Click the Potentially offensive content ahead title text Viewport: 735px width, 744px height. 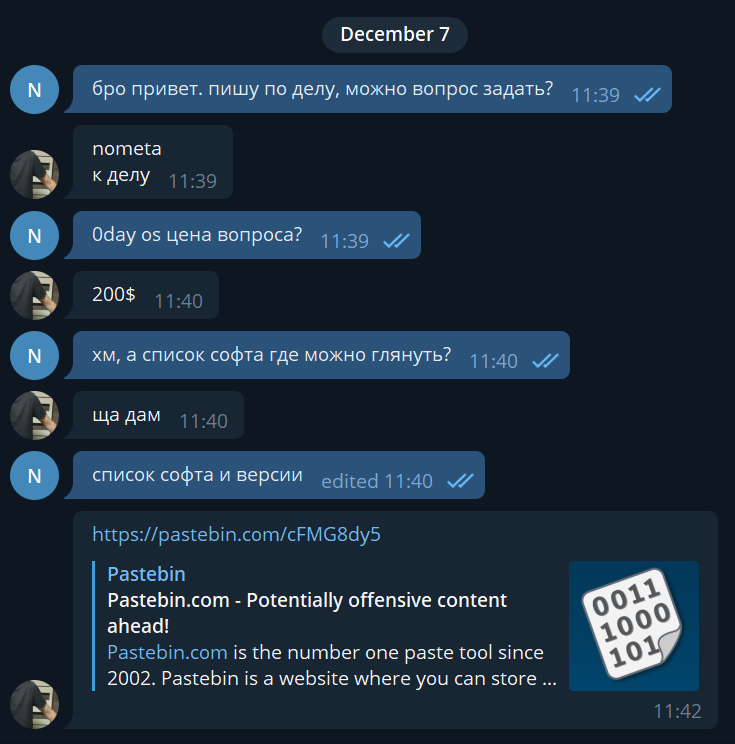click(307, 613)
